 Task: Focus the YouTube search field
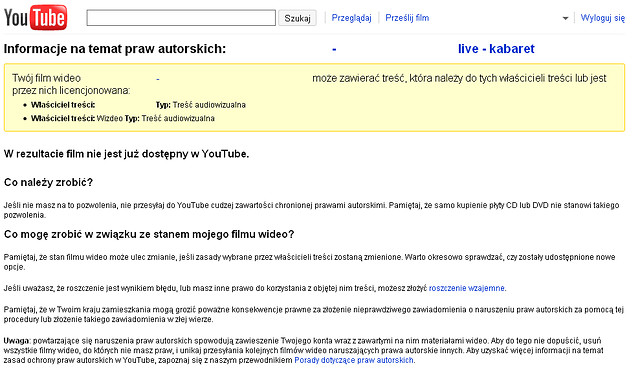(x=181, y=18)
